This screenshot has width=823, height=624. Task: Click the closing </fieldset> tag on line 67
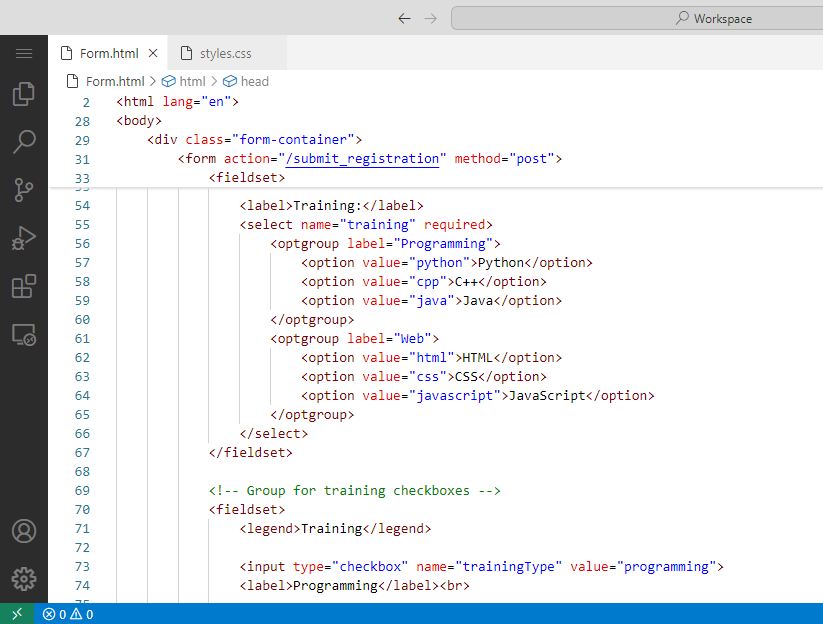tap(250, 452)
